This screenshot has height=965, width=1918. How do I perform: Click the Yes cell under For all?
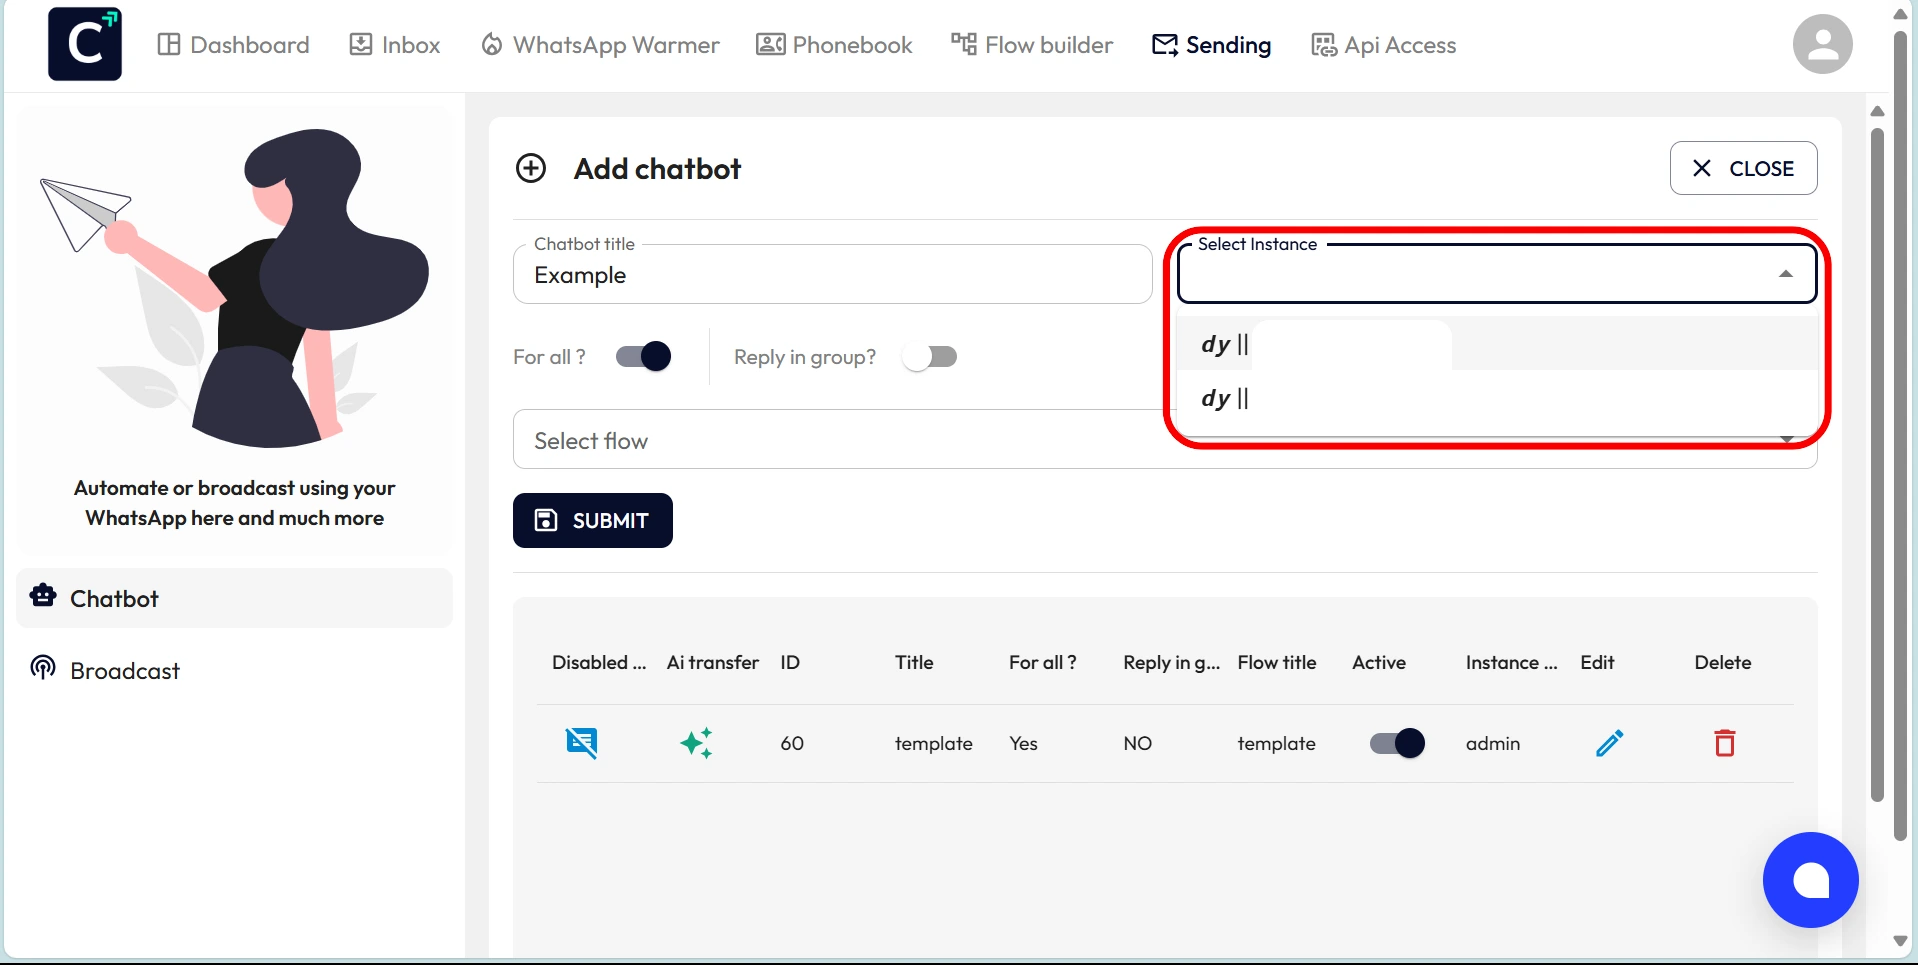pos(1023,743)
